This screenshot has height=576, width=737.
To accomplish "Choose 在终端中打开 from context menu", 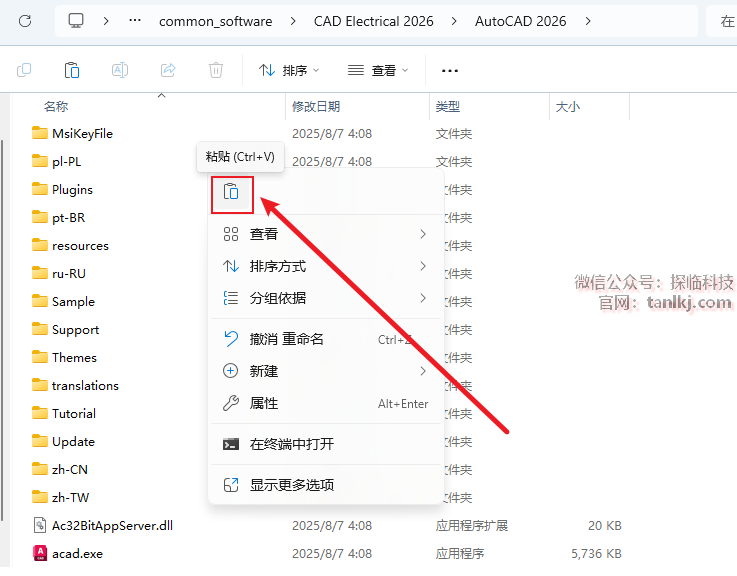I will pos(291,444).
